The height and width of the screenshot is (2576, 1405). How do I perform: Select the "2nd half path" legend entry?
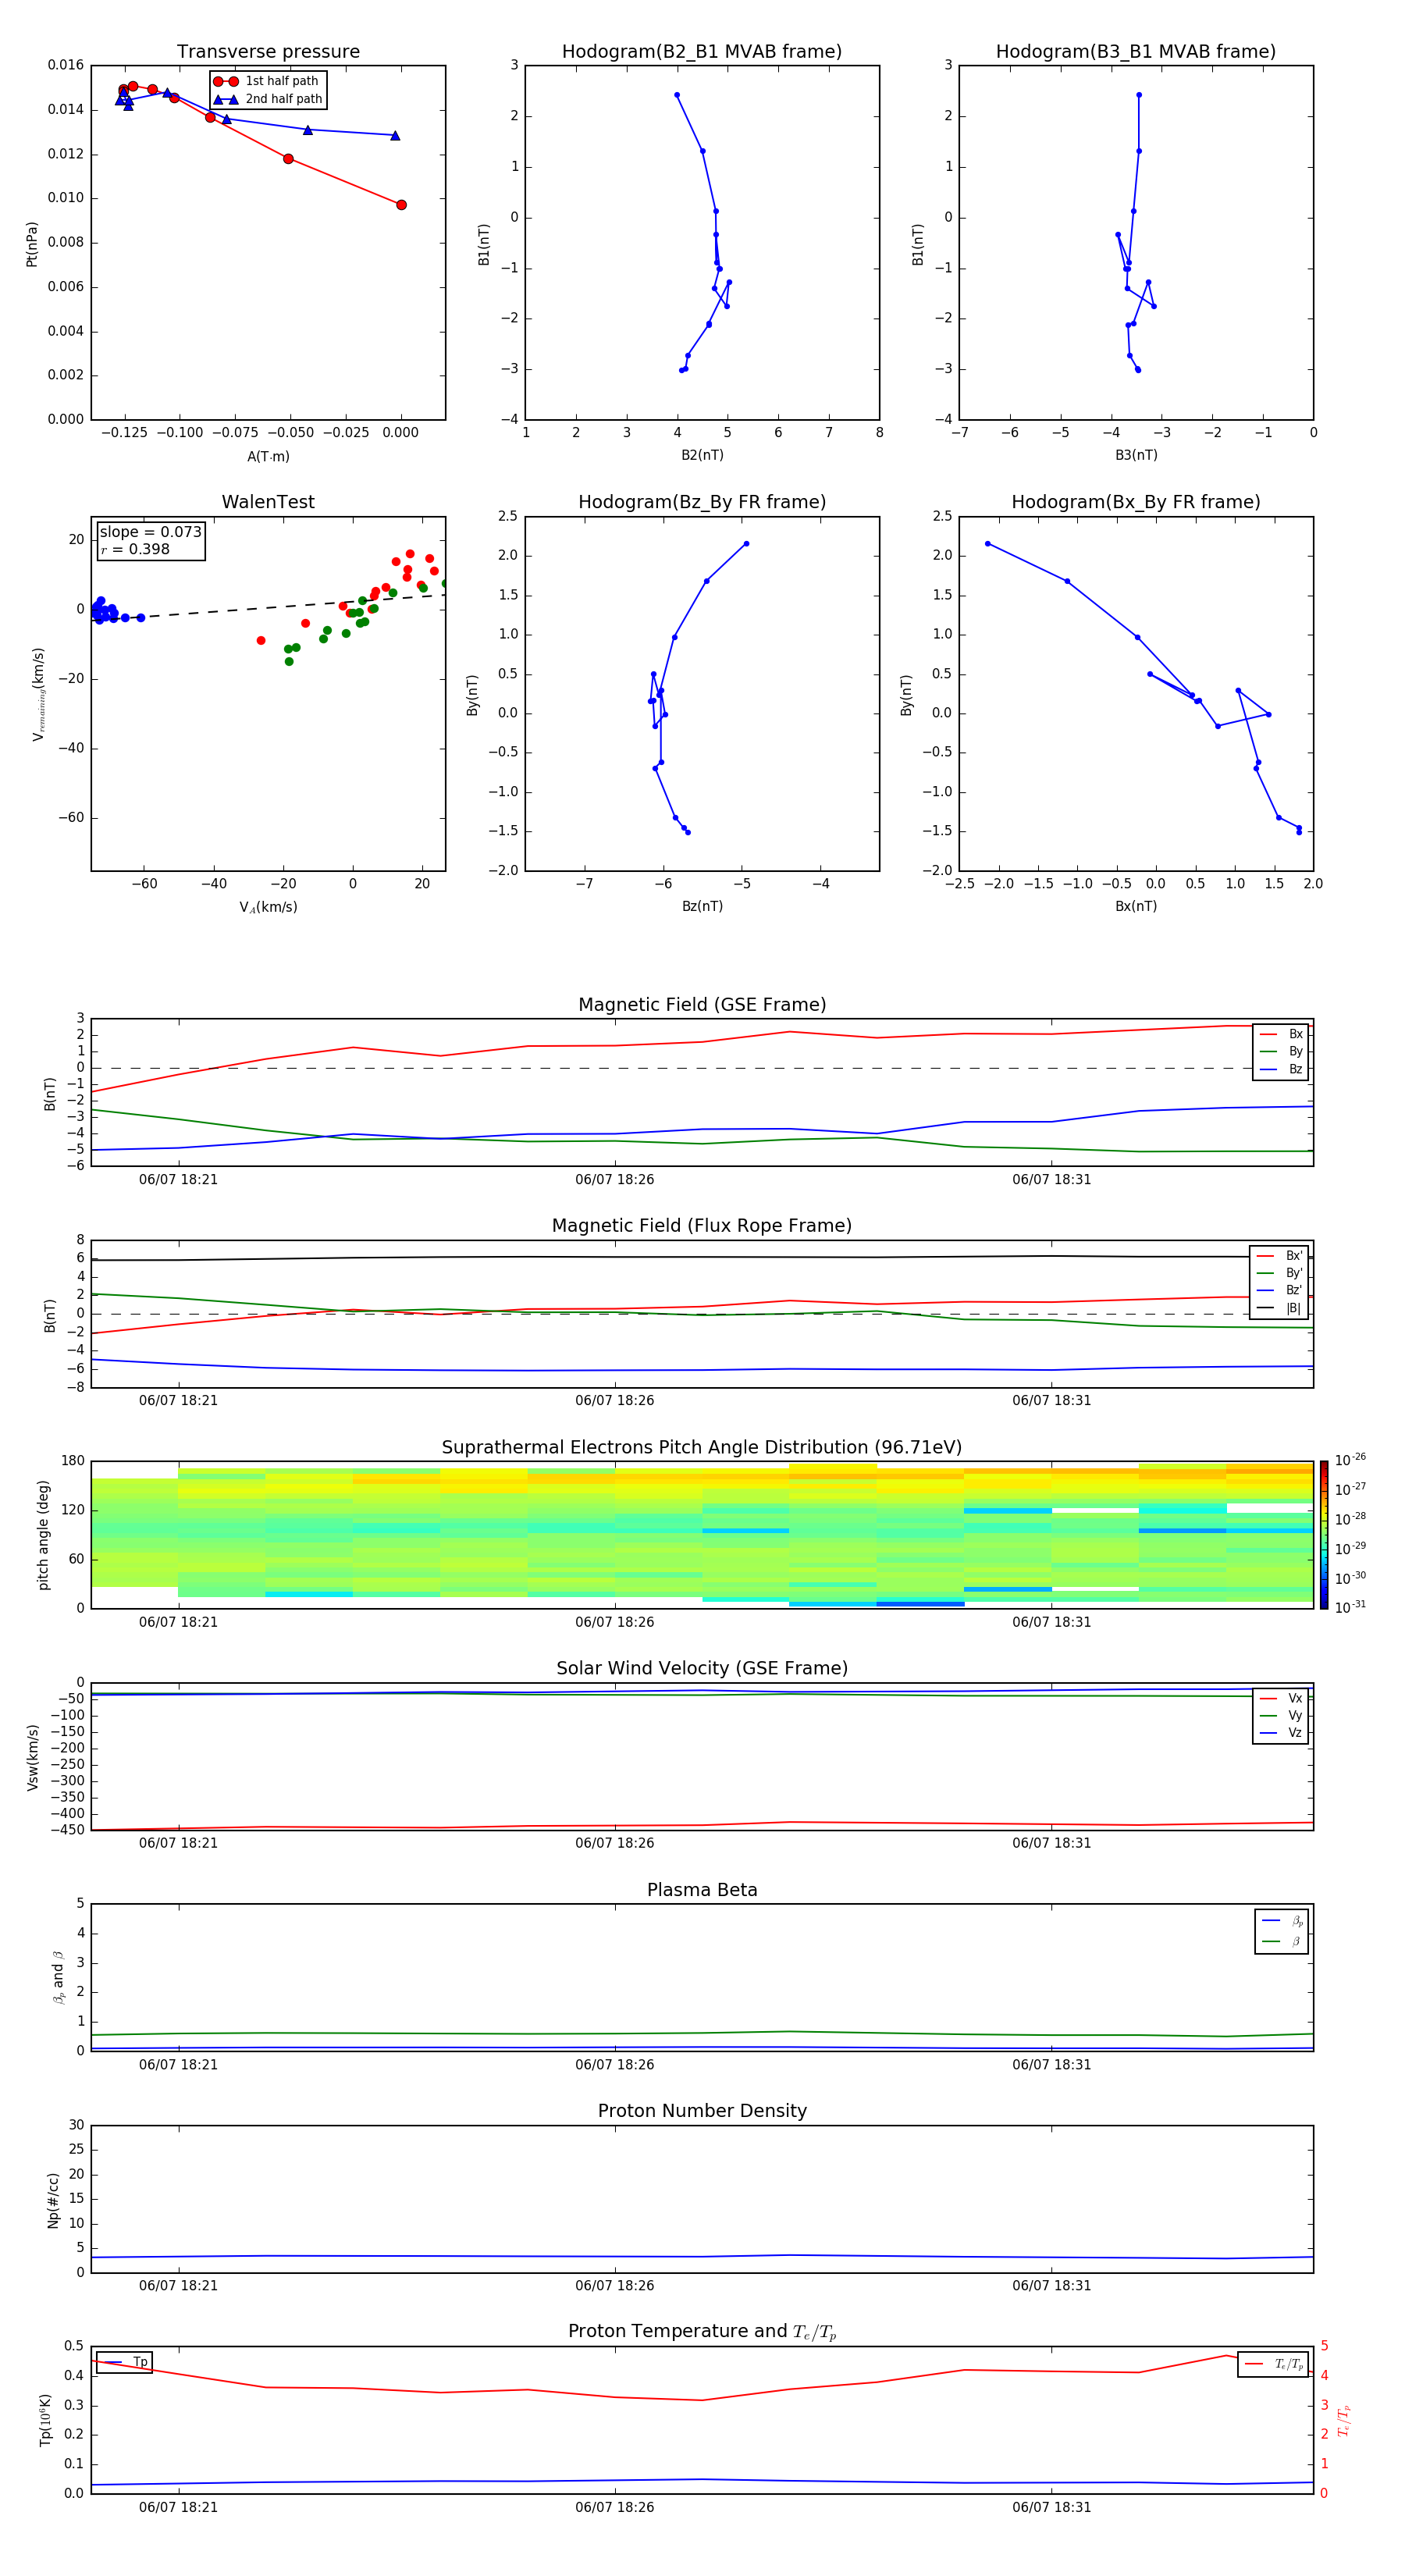click(268, 99)
